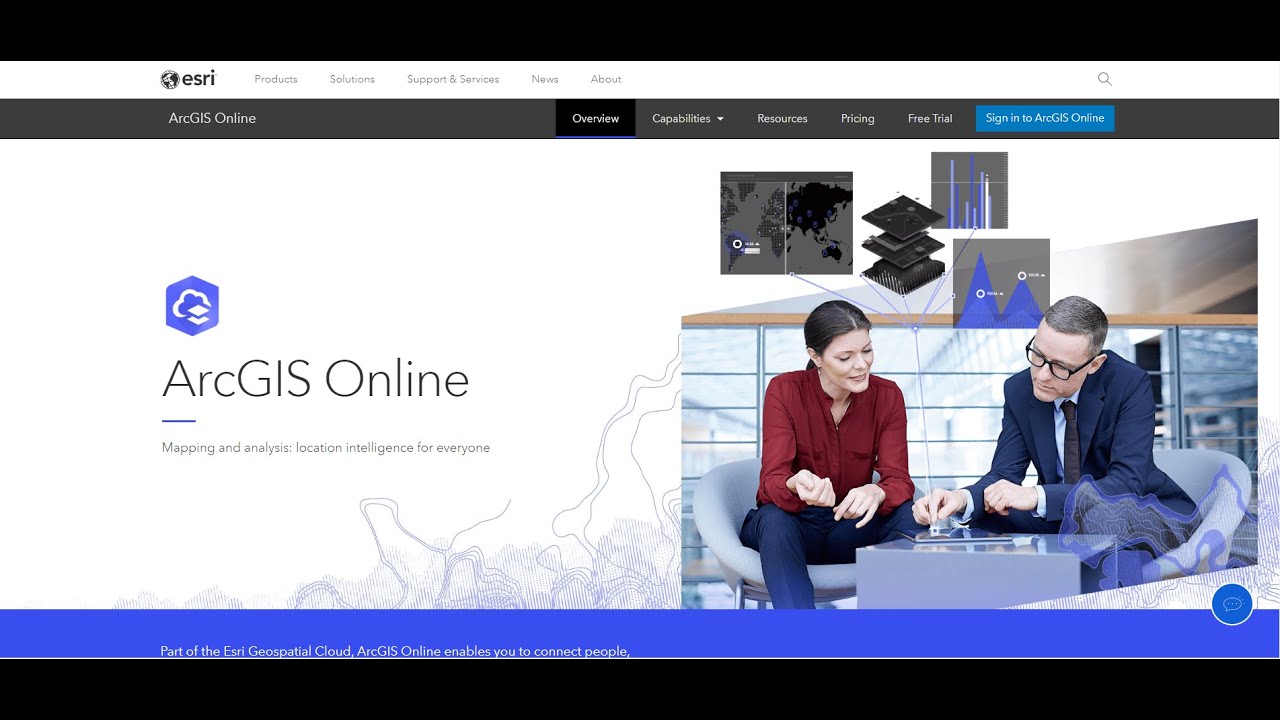The image size is (1280, 720).
Task: Click the bar chart graphic
Action: (969, 190)
